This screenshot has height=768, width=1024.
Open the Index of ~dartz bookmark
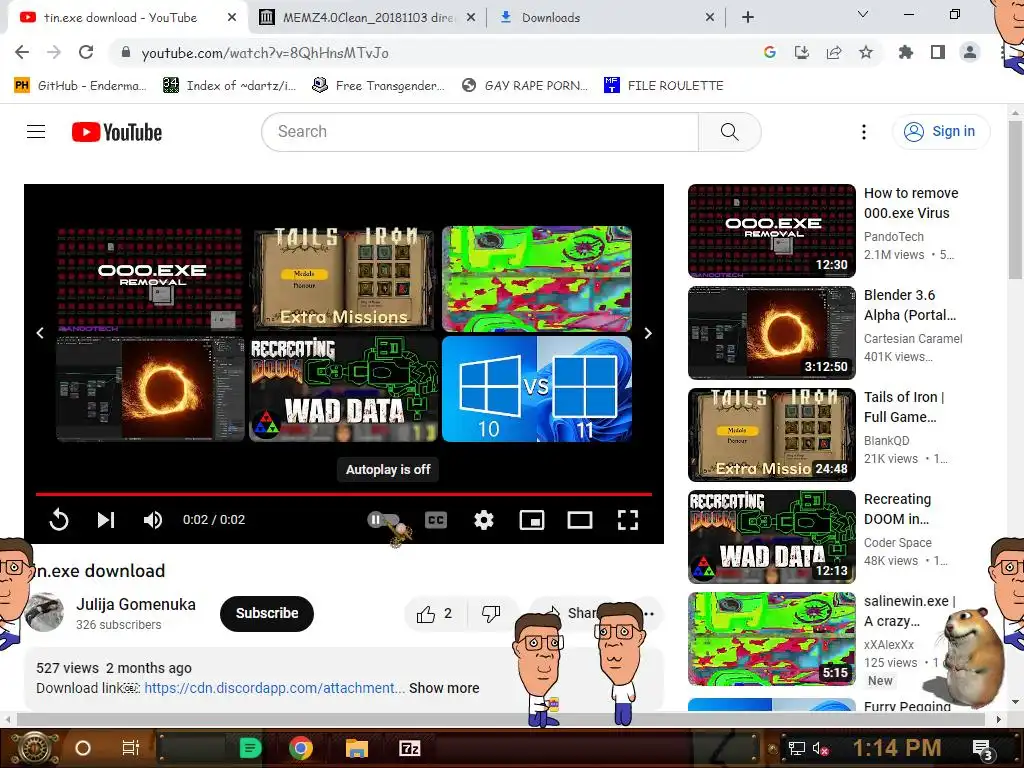229,86
